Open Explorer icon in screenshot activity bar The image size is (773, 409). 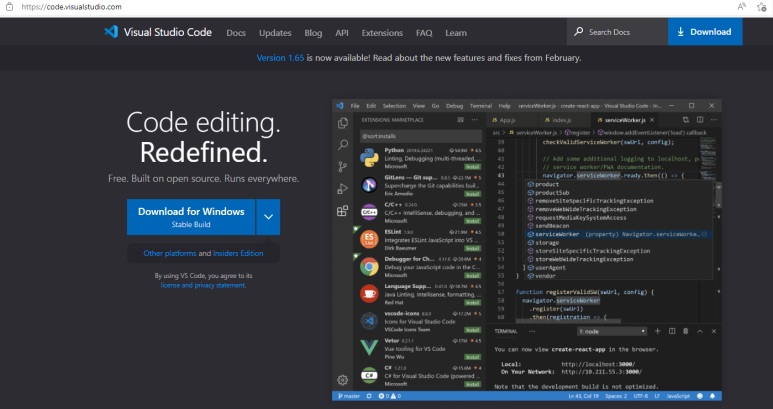[x=343, y=123]
